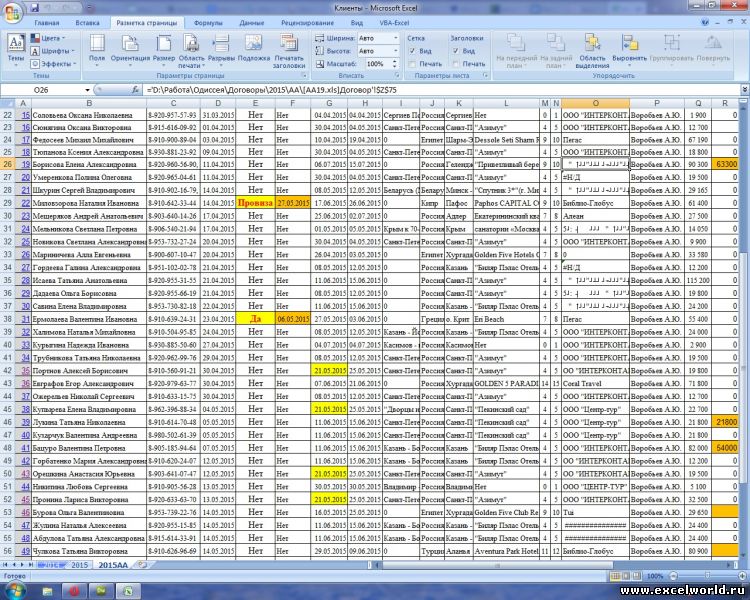The width and height of the screenshot is (750, 600).
Task: Switch to Normal view status icon
Action: 616,576
